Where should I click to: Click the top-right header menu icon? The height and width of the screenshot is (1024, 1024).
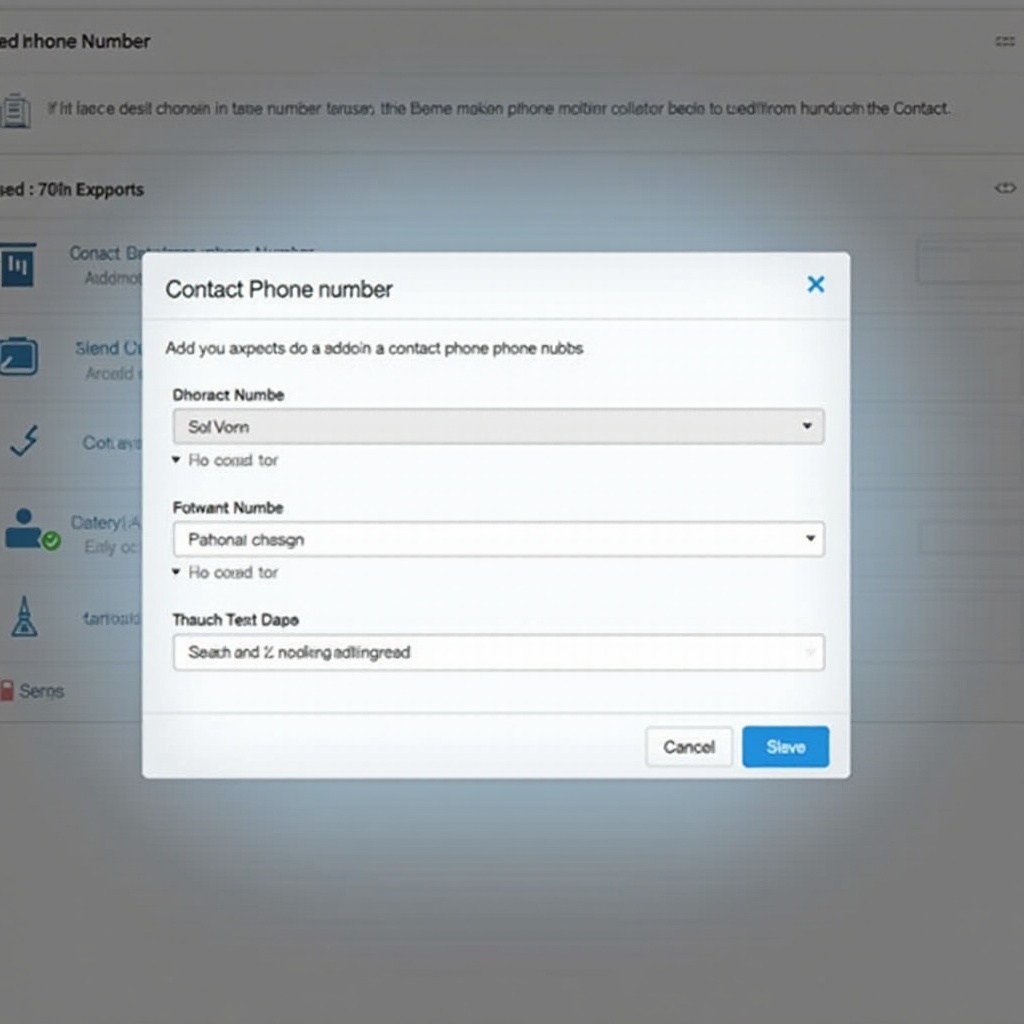coord(1004,42)
